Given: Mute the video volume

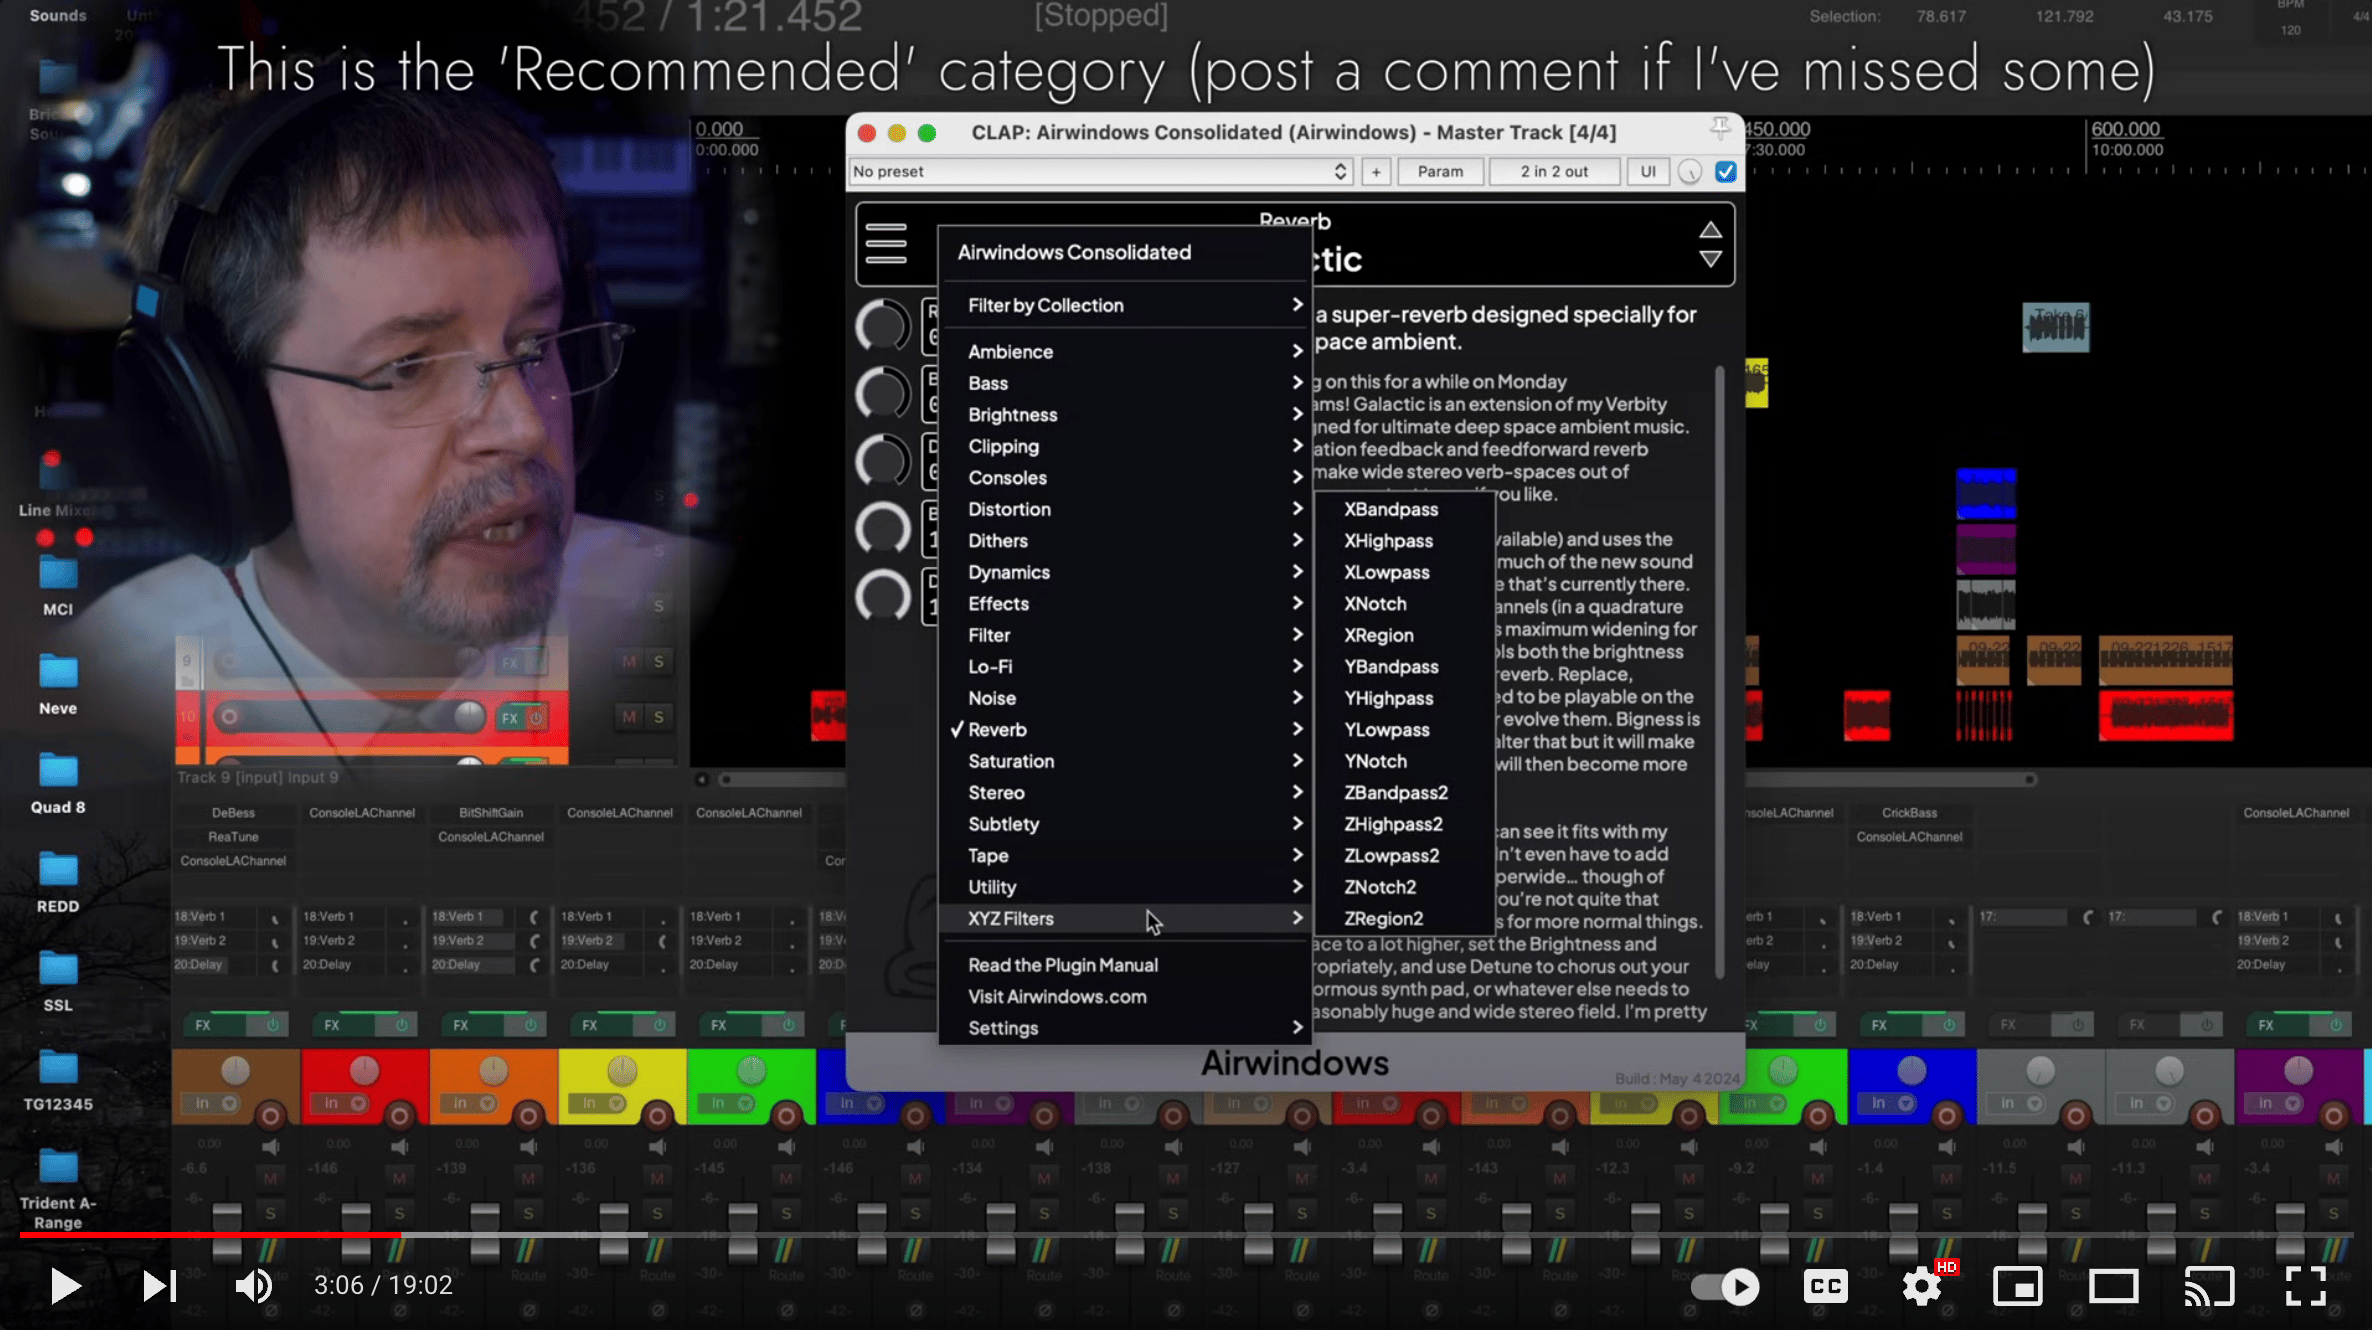Looking at the screenshot, I should [x=254, y=1285].
